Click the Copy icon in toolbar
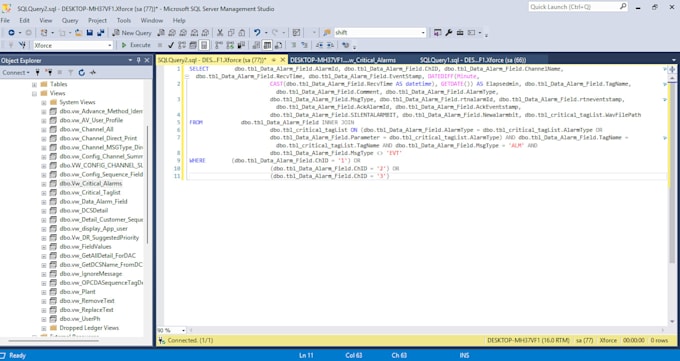Image resolution: width=680 pixels, height=361 pixels. point(231,33)
